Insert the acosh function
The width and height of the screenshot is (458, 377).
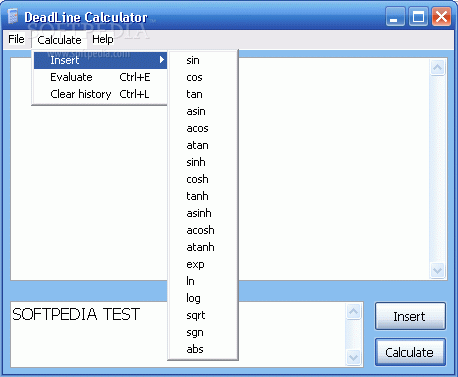click(203, 230)
